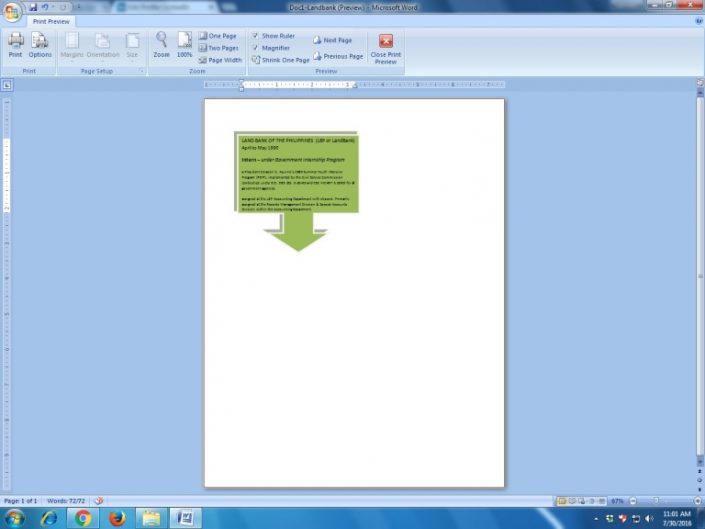Open Microsoft Office Word Help icon

699,21
